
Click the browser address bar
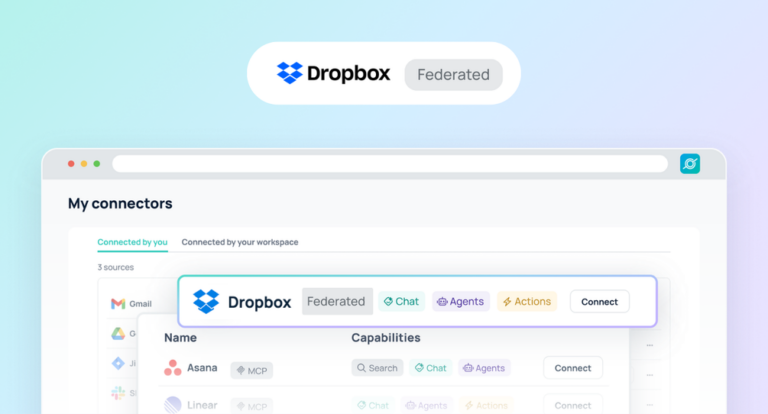click(390, 164)
